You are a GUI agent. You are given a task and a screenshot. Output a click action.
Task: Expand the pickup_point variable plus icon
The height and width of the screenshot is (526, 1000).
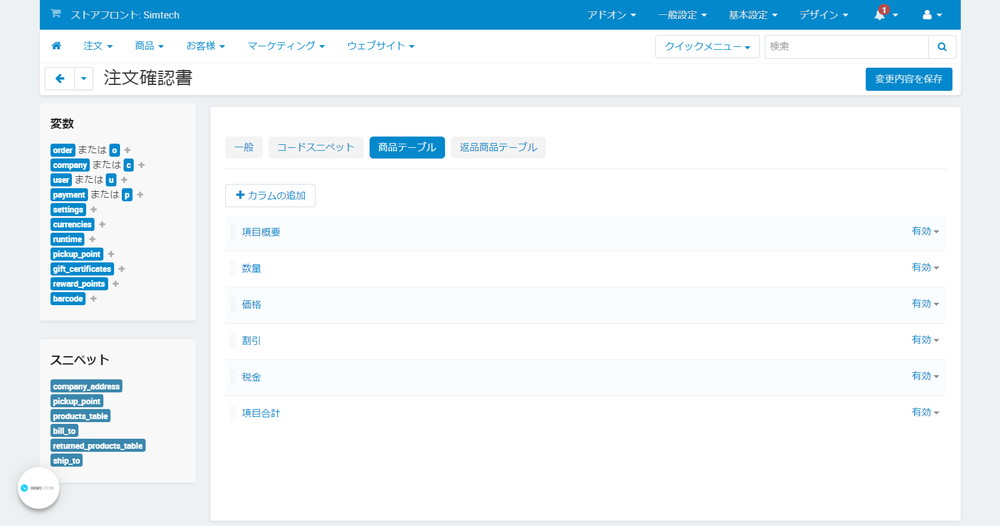point(111,254)
